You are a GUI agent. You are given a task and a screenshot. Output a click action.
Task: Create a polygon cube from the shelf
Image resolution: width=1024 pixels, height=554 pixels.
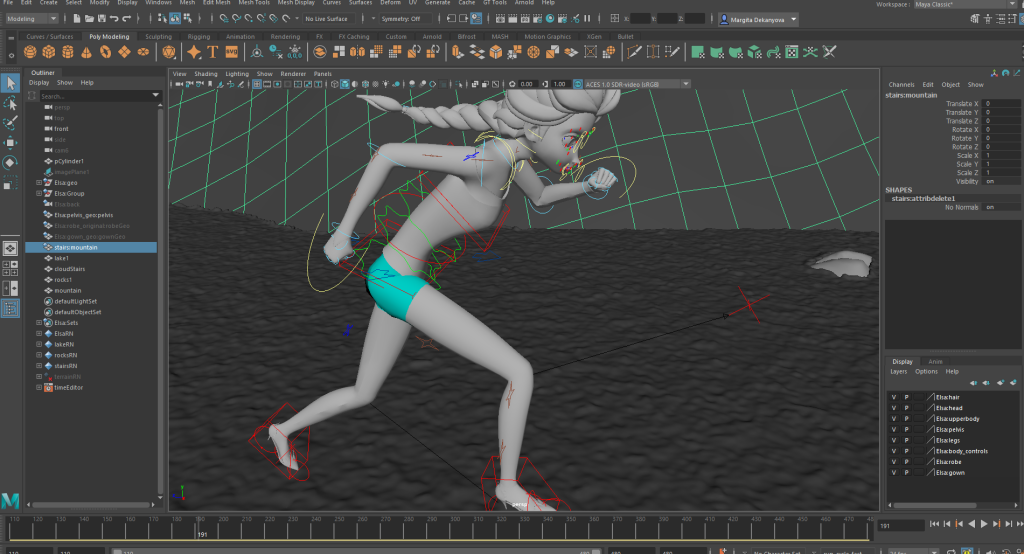coord(49,52)
